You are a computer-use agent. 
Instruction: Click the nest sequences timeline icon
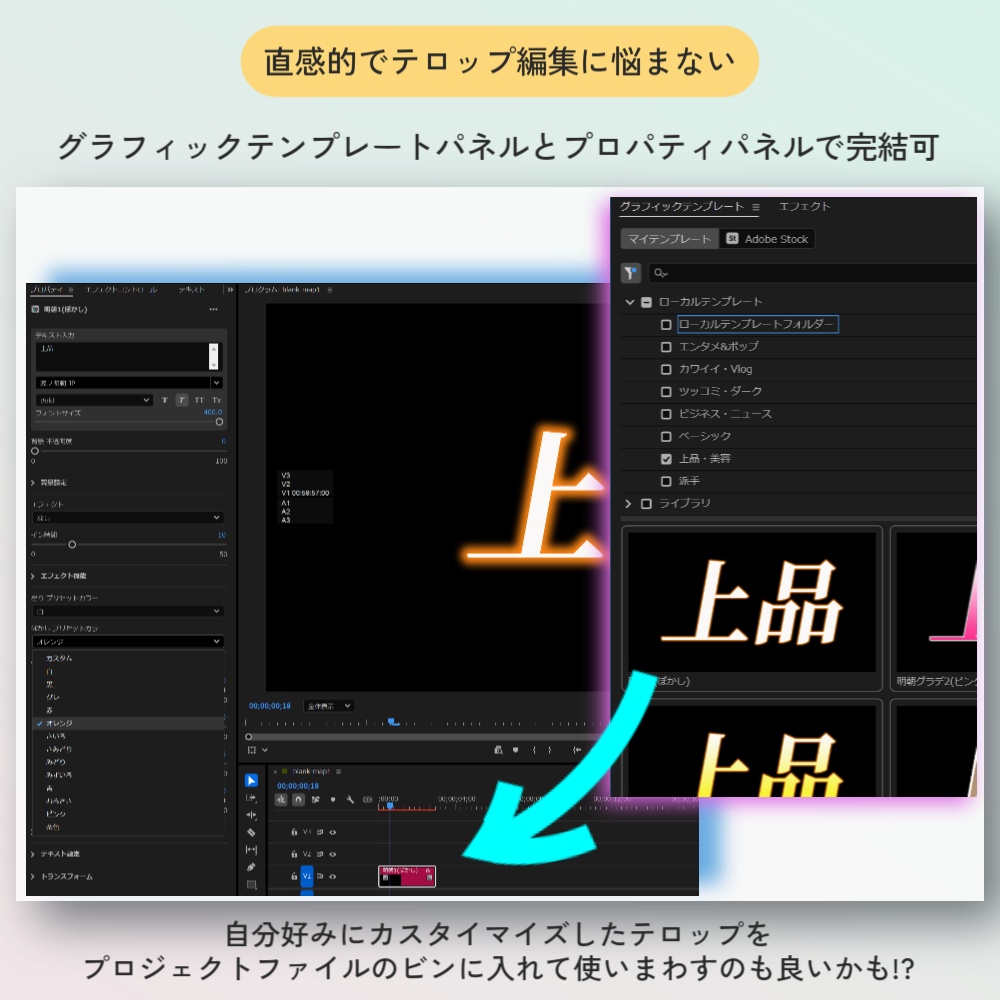click(x=281, y=800)
